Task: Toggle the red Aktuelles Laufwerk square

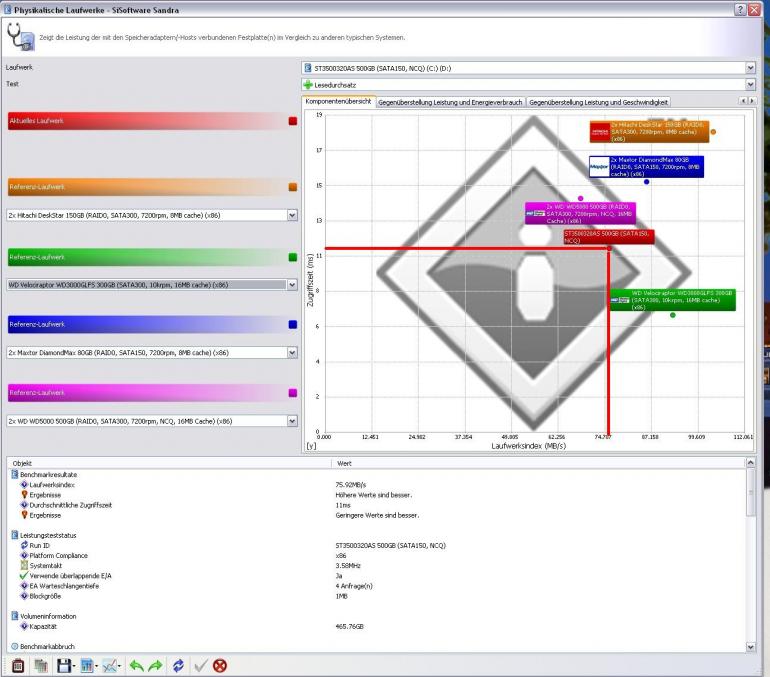Action: (293, 121)
